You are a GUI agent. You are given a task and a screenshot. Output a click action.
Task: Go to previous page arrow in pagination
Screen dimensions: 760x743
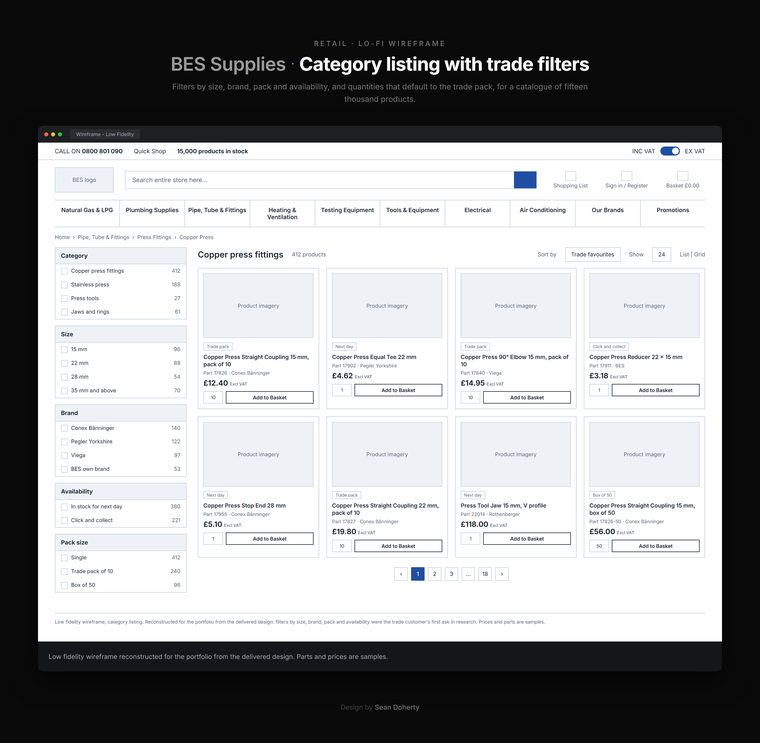click(401, 574)
